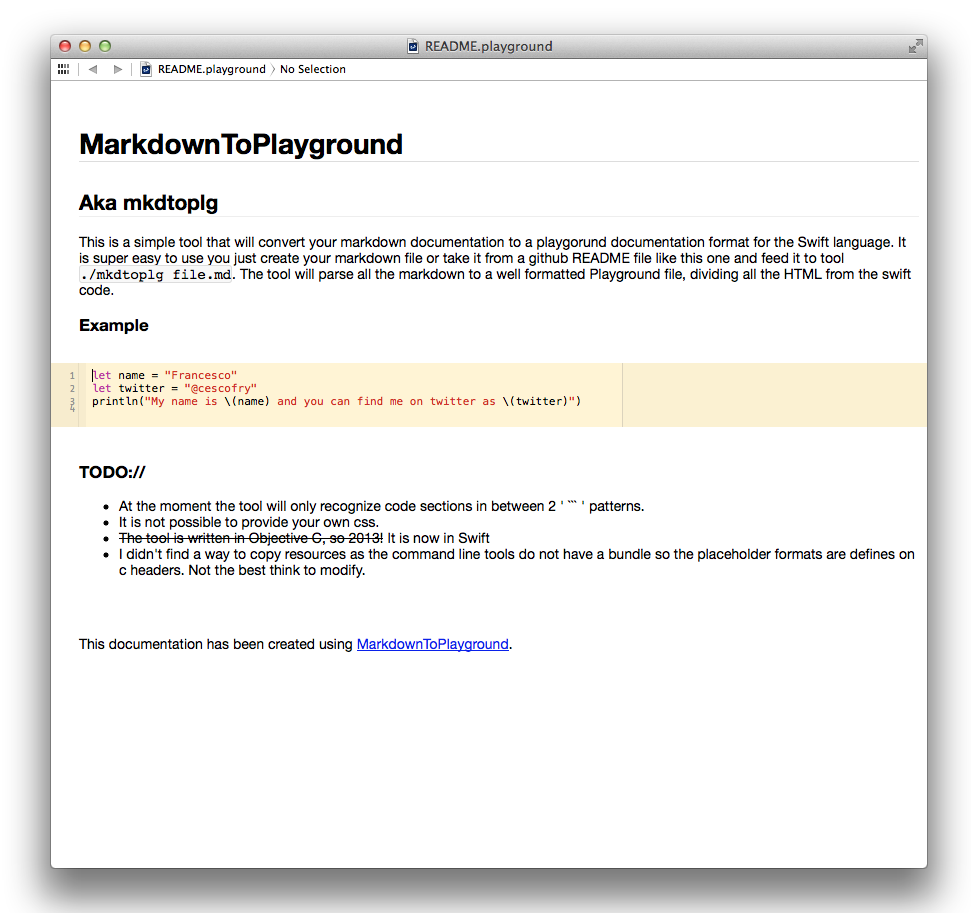Navigate back using the left jump bar arrow
The width and height of the screenshot is (971, 913).
(92, 68)
